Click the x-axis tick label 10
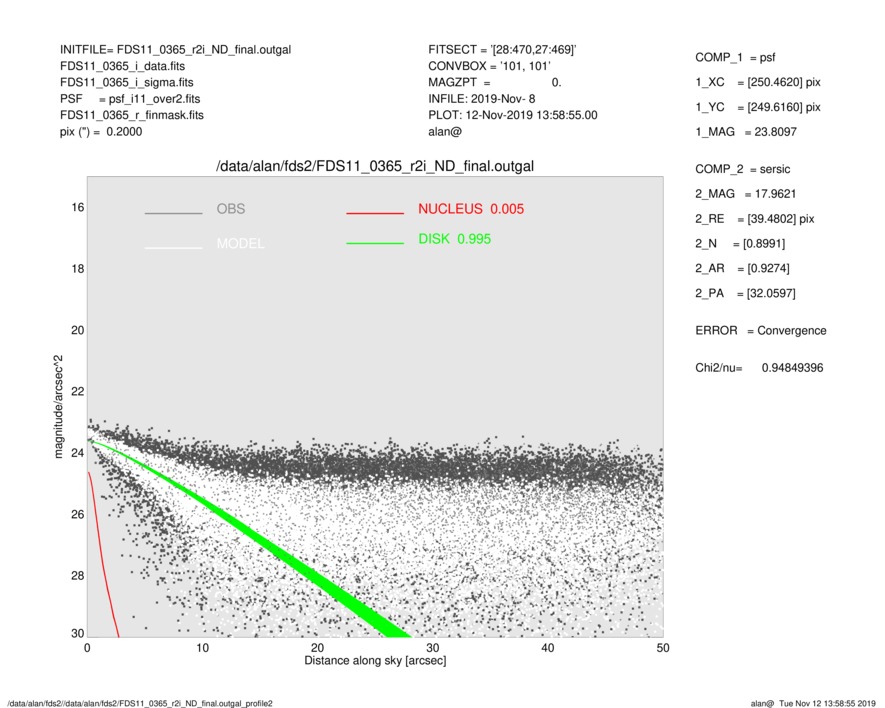 click(203, 648)
